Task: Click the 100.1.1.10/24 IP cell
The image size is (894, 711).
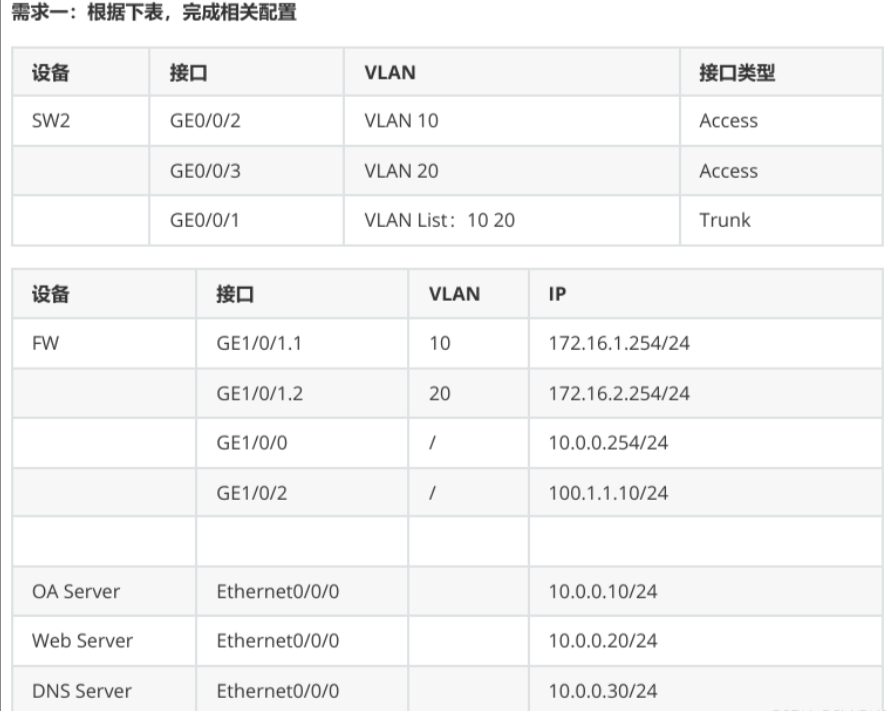Action: pos(706,493)
